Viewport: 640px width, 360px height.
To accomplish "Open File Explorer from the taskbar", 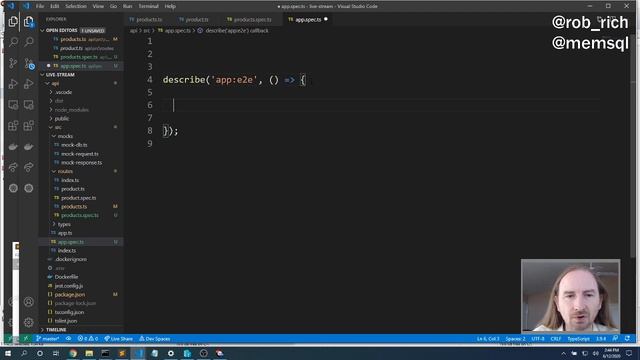I will click(x=89, y=353).
